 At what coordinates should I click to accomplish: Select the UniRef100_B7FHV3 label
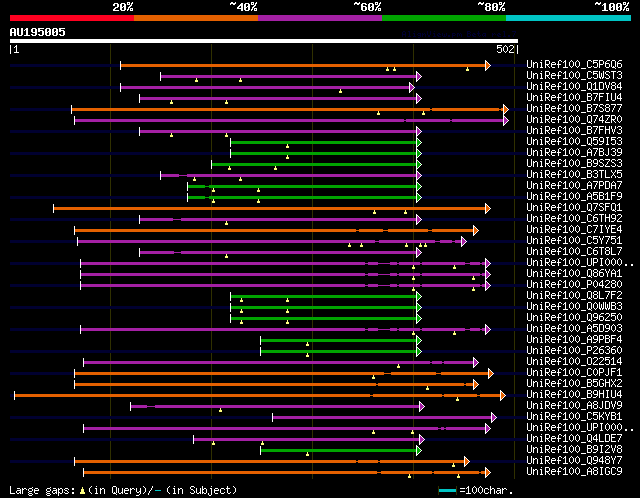(x=574, y=130)
